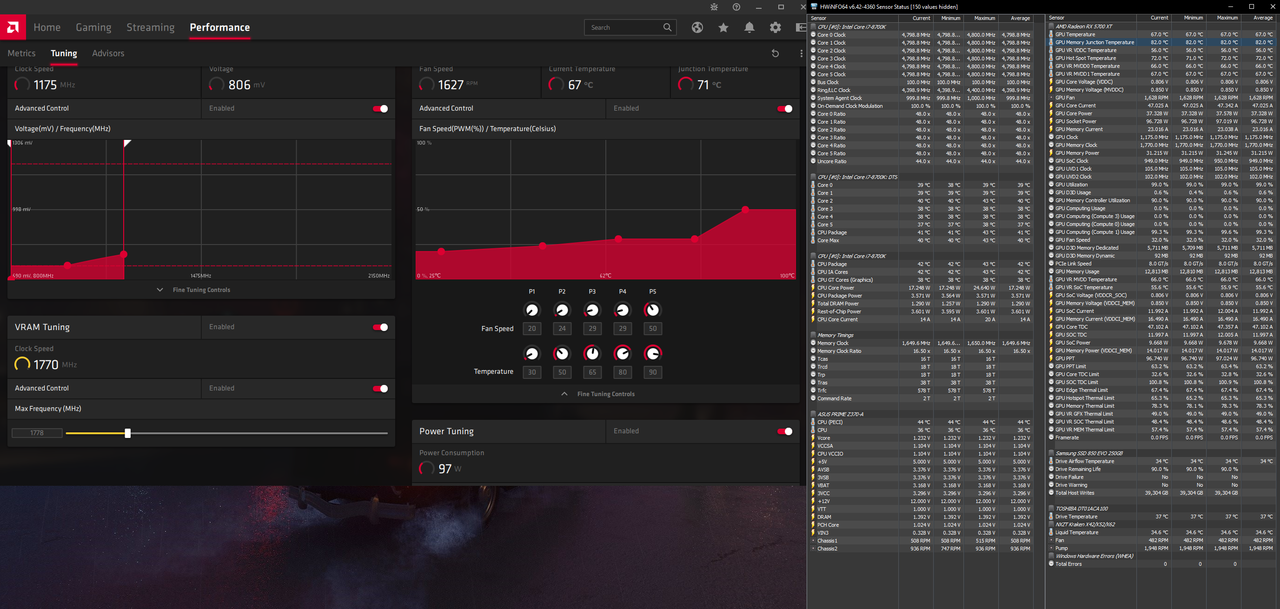Screen dimensions: 1280x609
Task: Select the Command Rate row
Action: pos(920,399)
